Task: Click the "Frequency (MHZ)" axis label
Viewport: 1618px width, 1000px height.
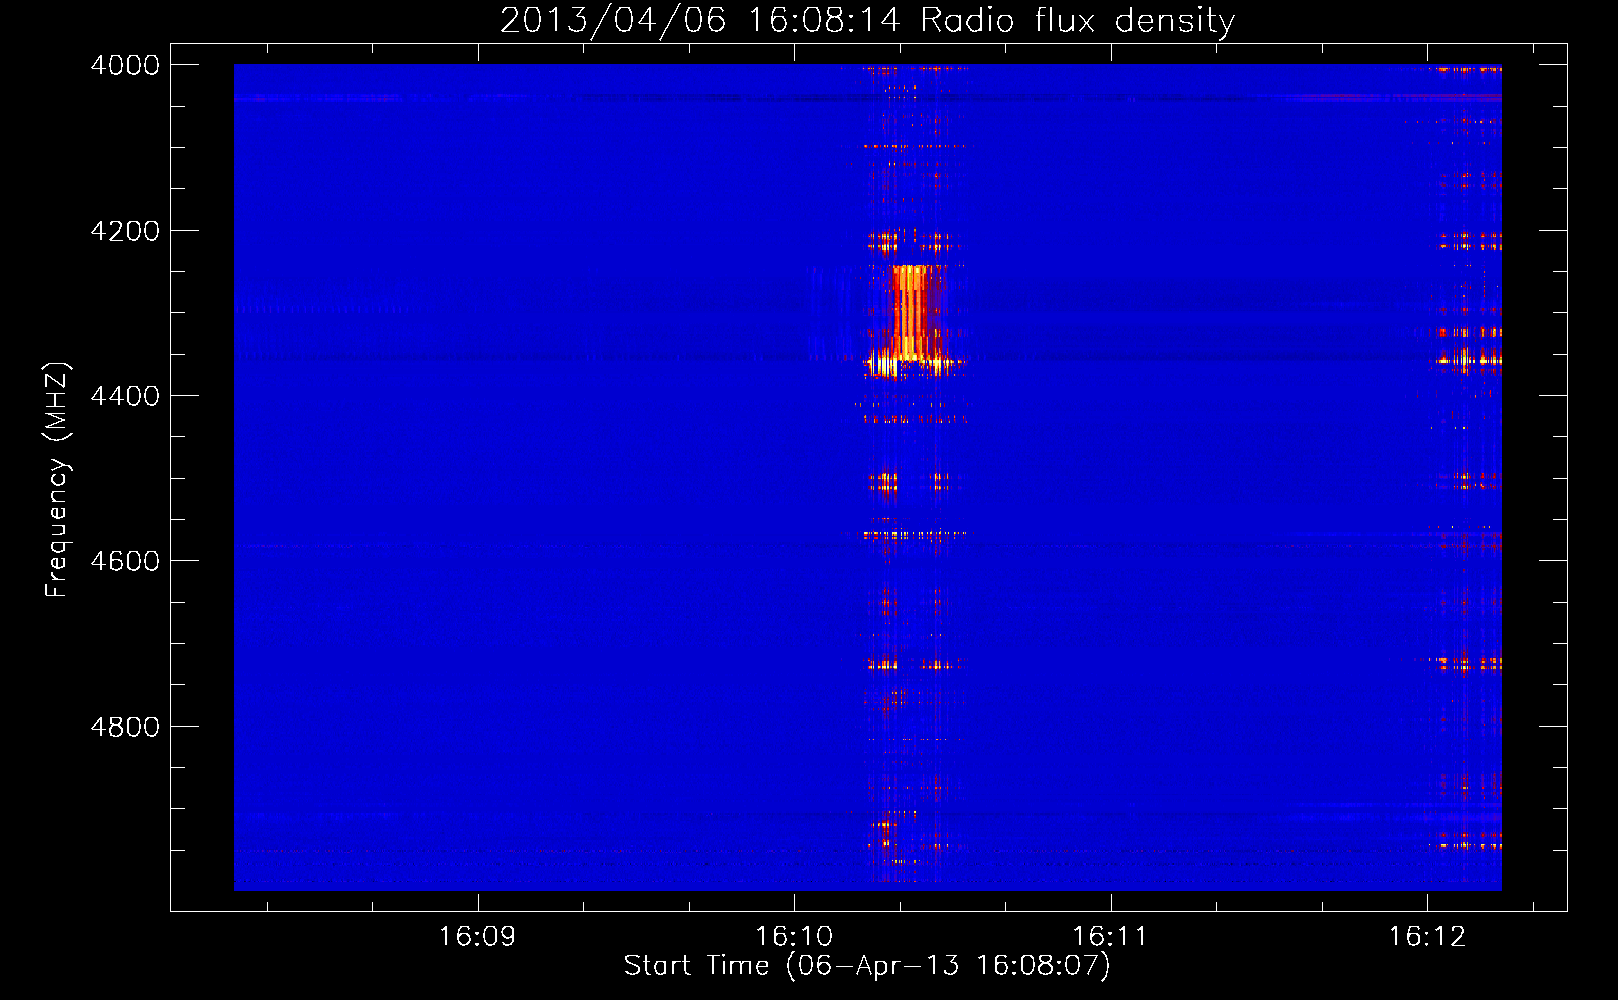Action: (57, 480)
